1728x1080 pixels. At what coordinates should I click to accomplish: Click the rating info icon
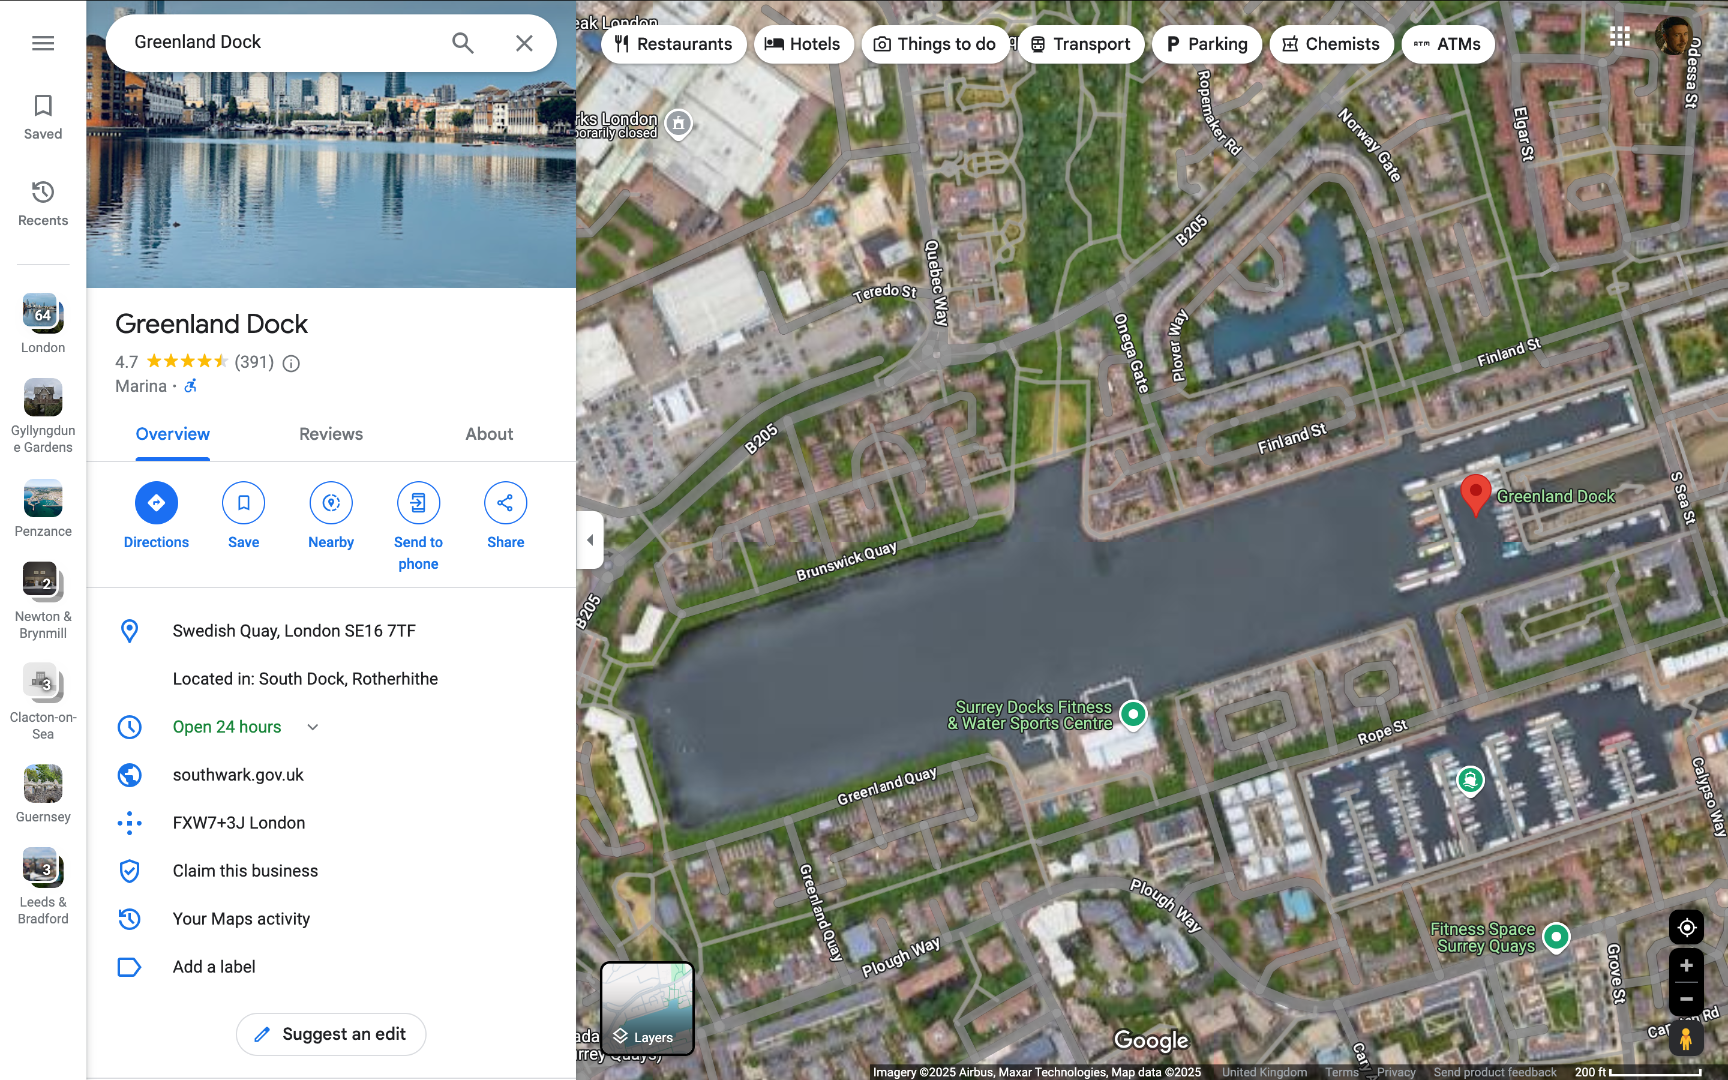[291, 363]
